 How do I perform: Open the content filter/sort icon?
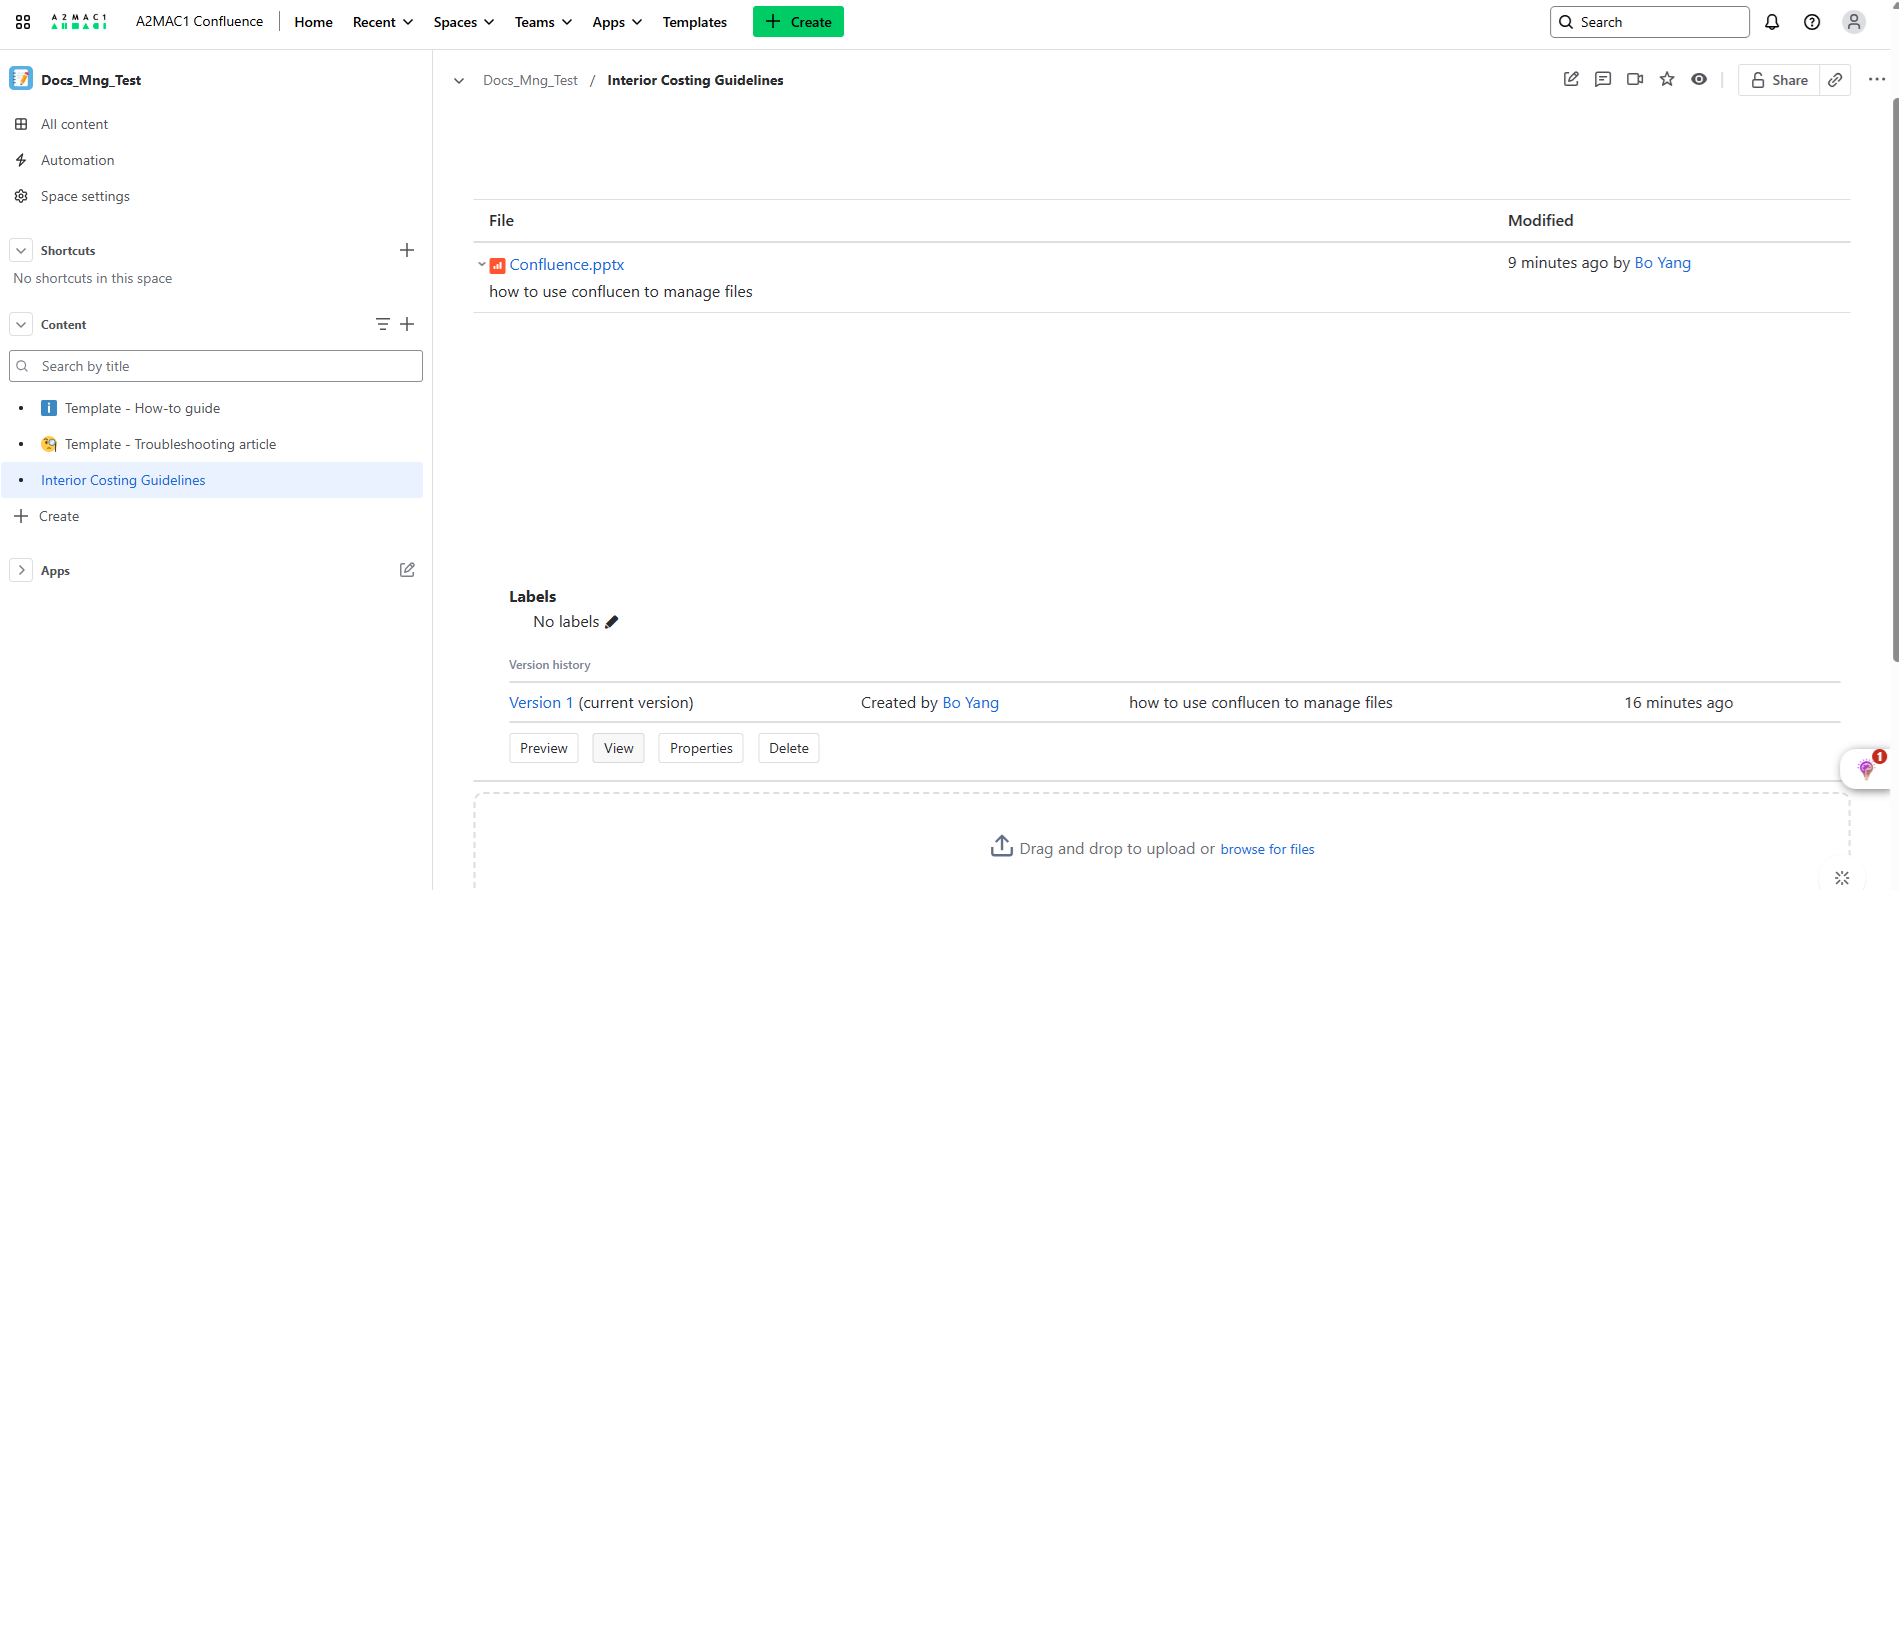382,324
